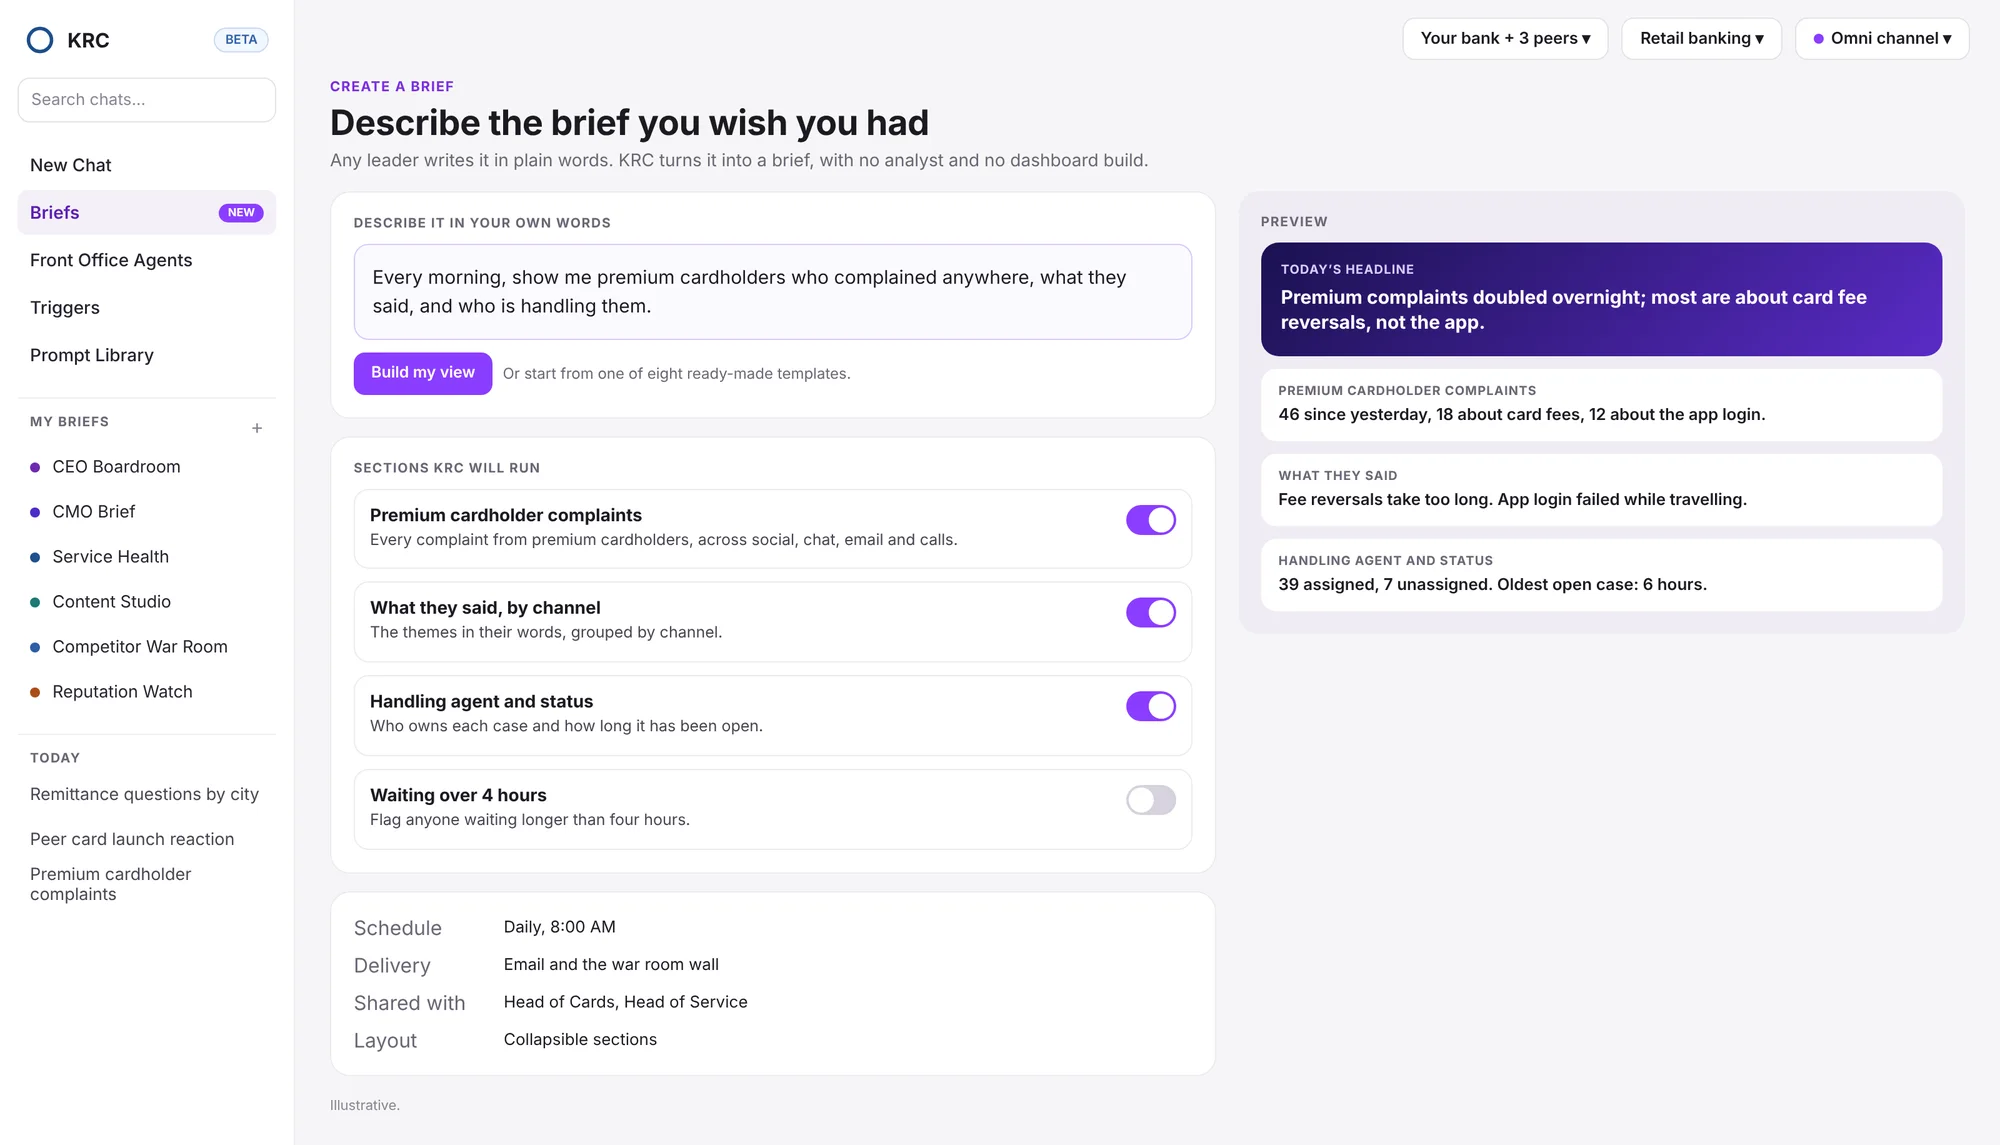The height and width of the screenshot is (1145, 2000).
Task: Open the Competitor War Room brief
Action: coord(147,647)
